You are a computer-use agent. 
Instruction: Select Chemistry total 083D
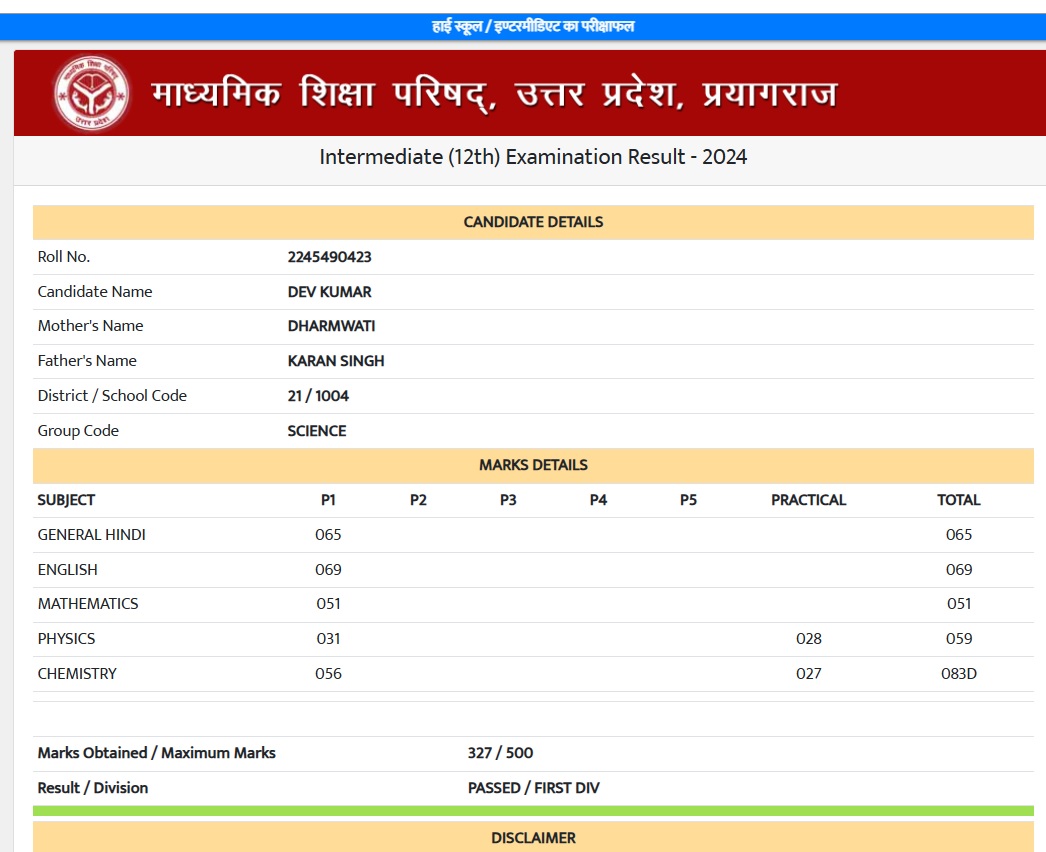(959, 674)
